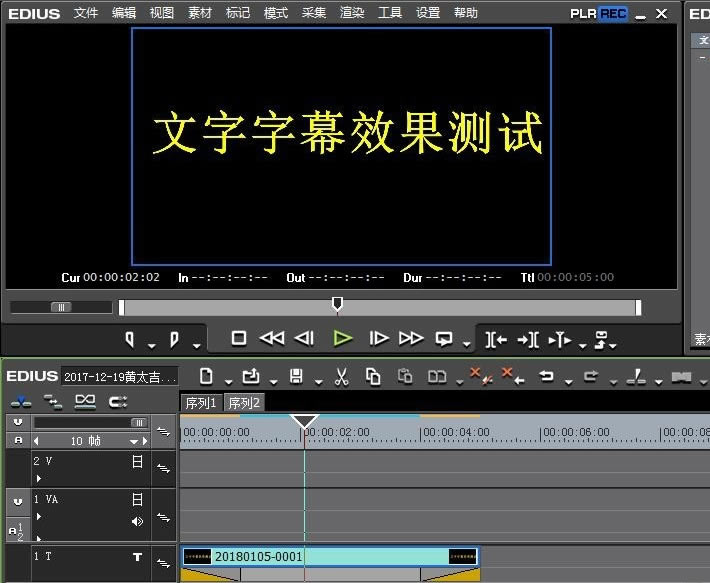Click the PLR REC mode switch button
This screenshot has height=583, width=710.
click(x=598, y=14)
